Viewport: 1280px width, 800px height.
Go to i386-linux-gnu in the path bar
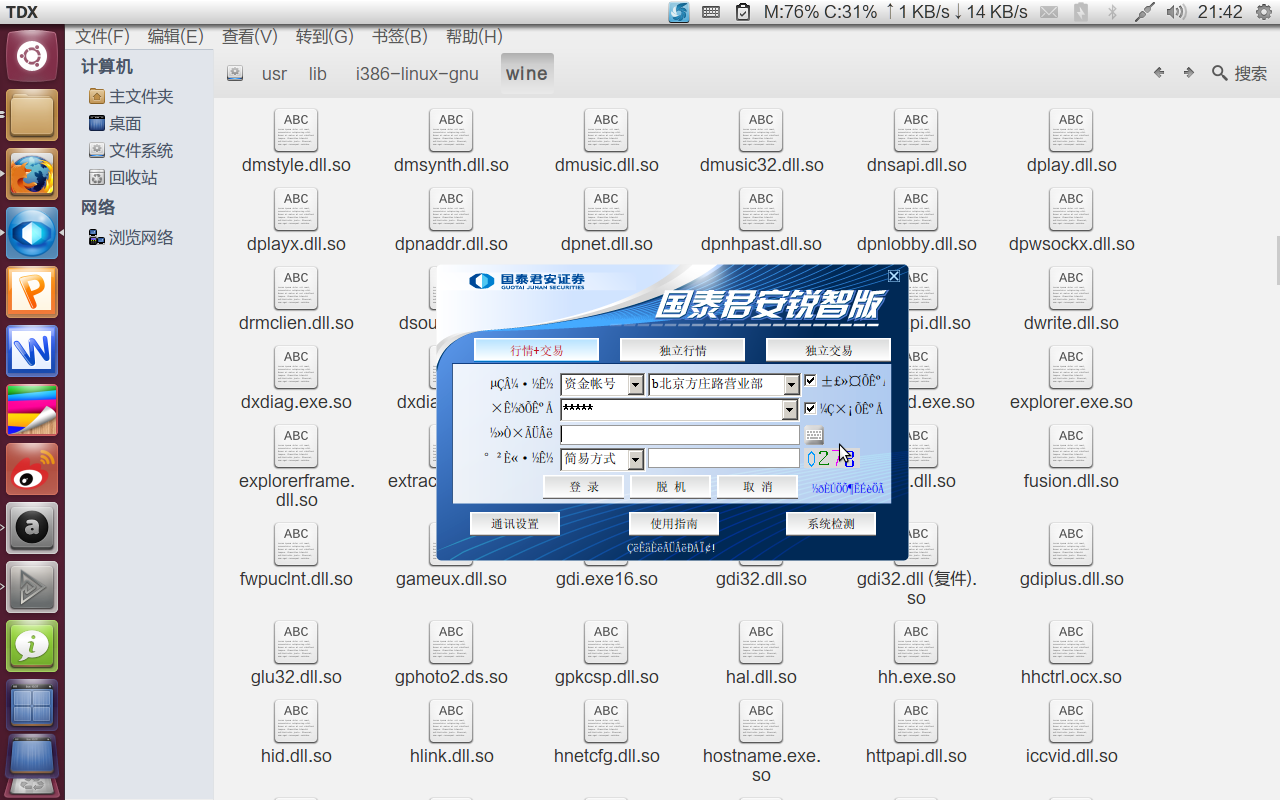click(417, 73)
